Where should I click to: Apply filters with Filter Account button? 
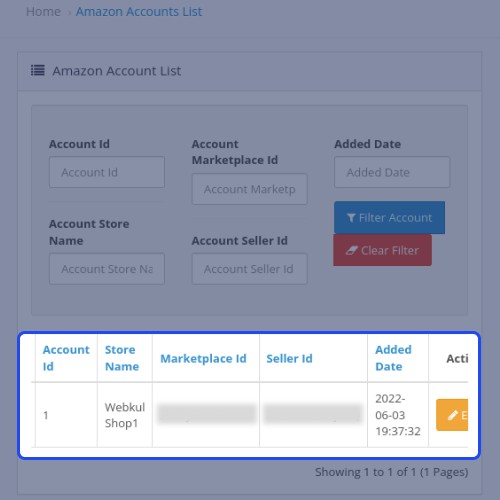point(389,217)
